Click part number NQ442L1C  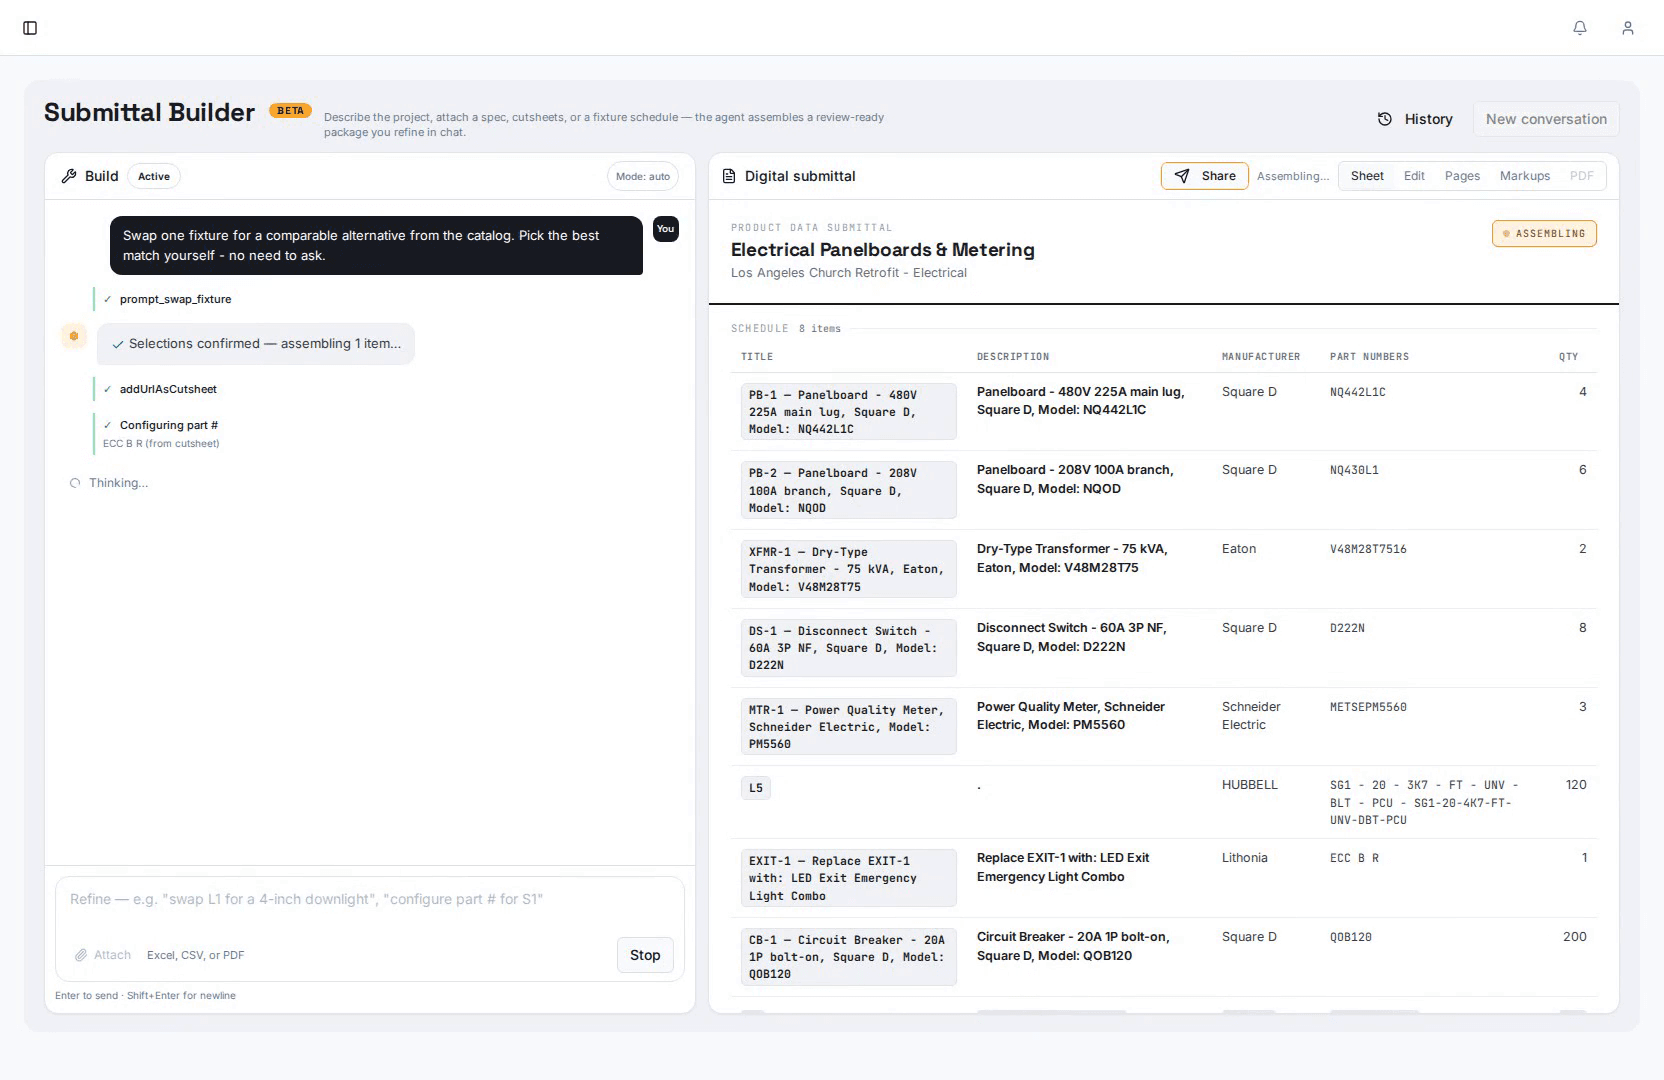pyautogui.click(x=1358, y=392)
